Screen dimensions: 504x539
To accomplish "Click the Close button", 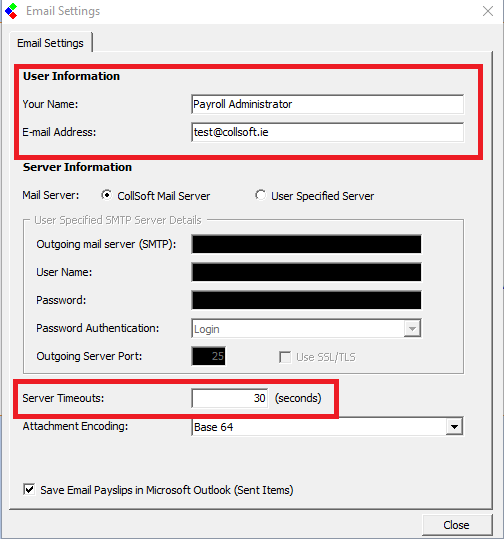I will pos(457,525).
